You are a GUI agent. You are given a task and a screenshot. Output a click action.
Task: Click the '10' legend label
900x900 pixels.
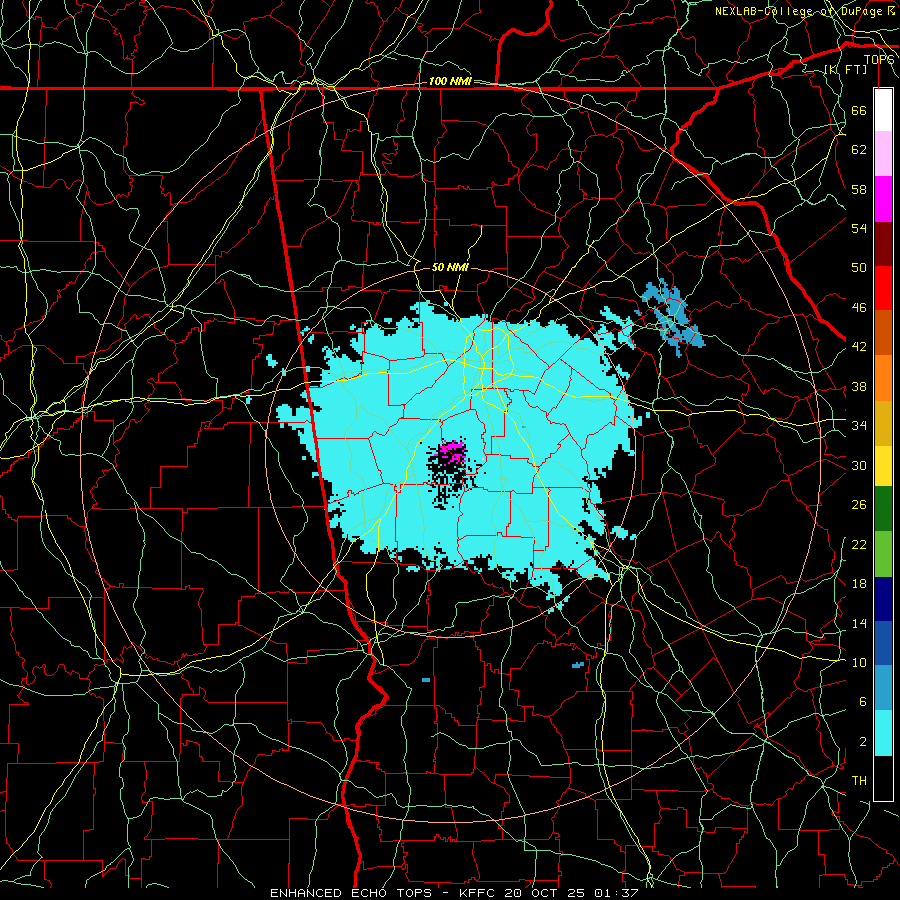tap(859, 662)
